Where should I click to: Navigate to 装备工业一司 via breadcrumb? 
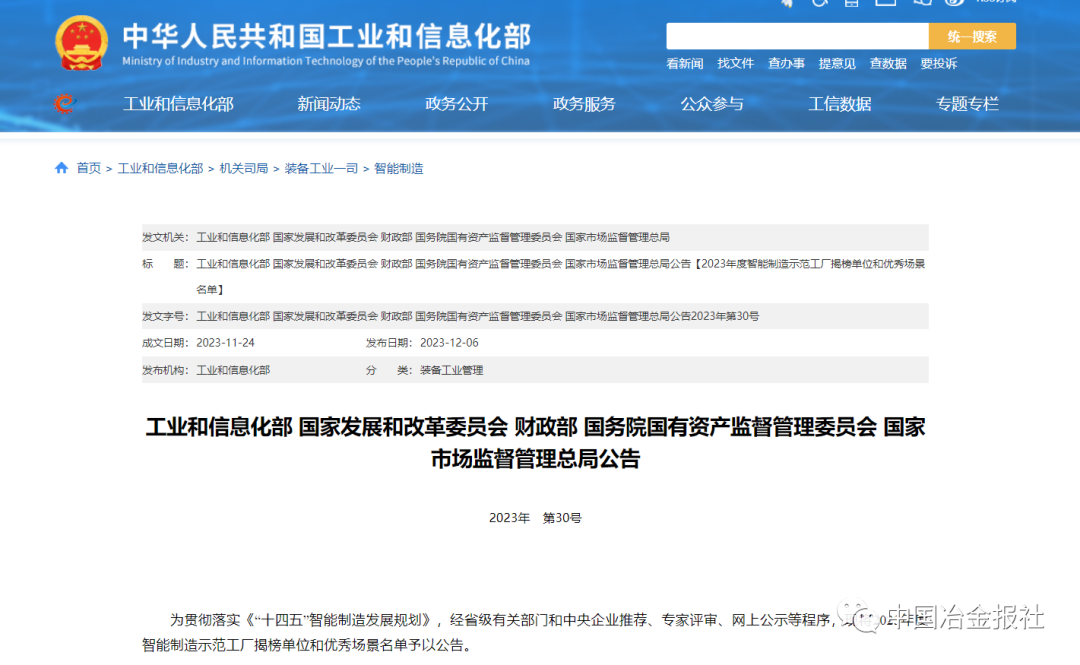click(320, 168)
